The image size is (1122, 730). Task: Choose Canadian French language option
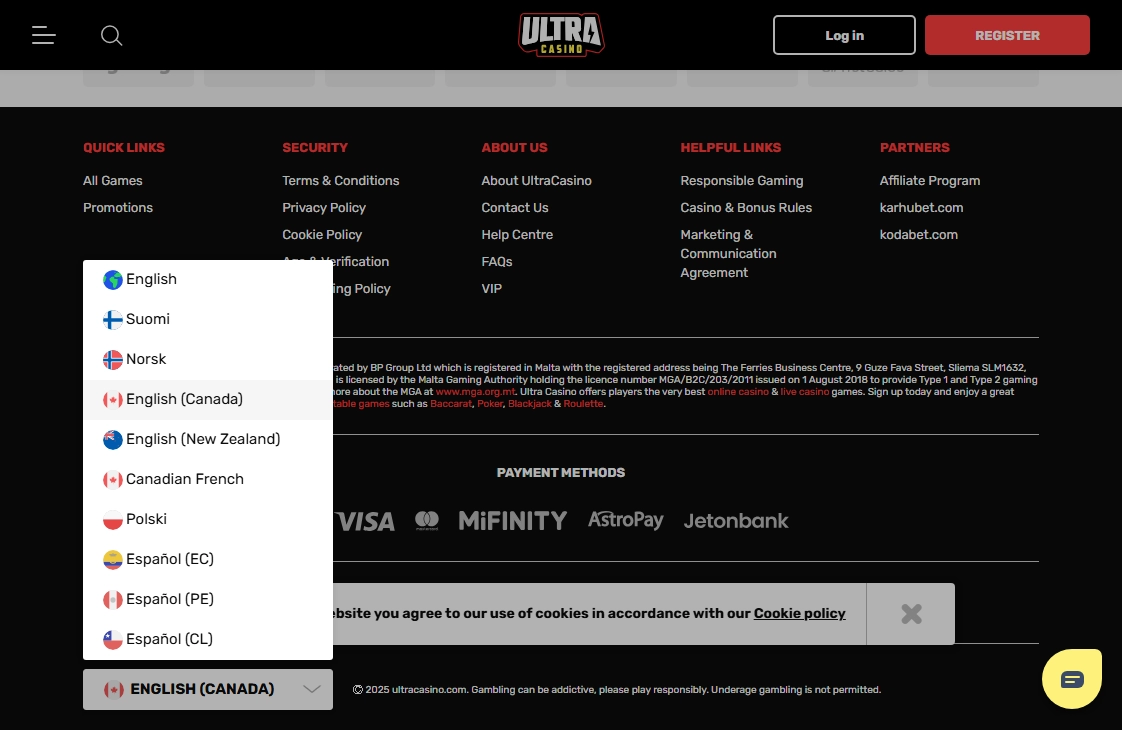208,480
